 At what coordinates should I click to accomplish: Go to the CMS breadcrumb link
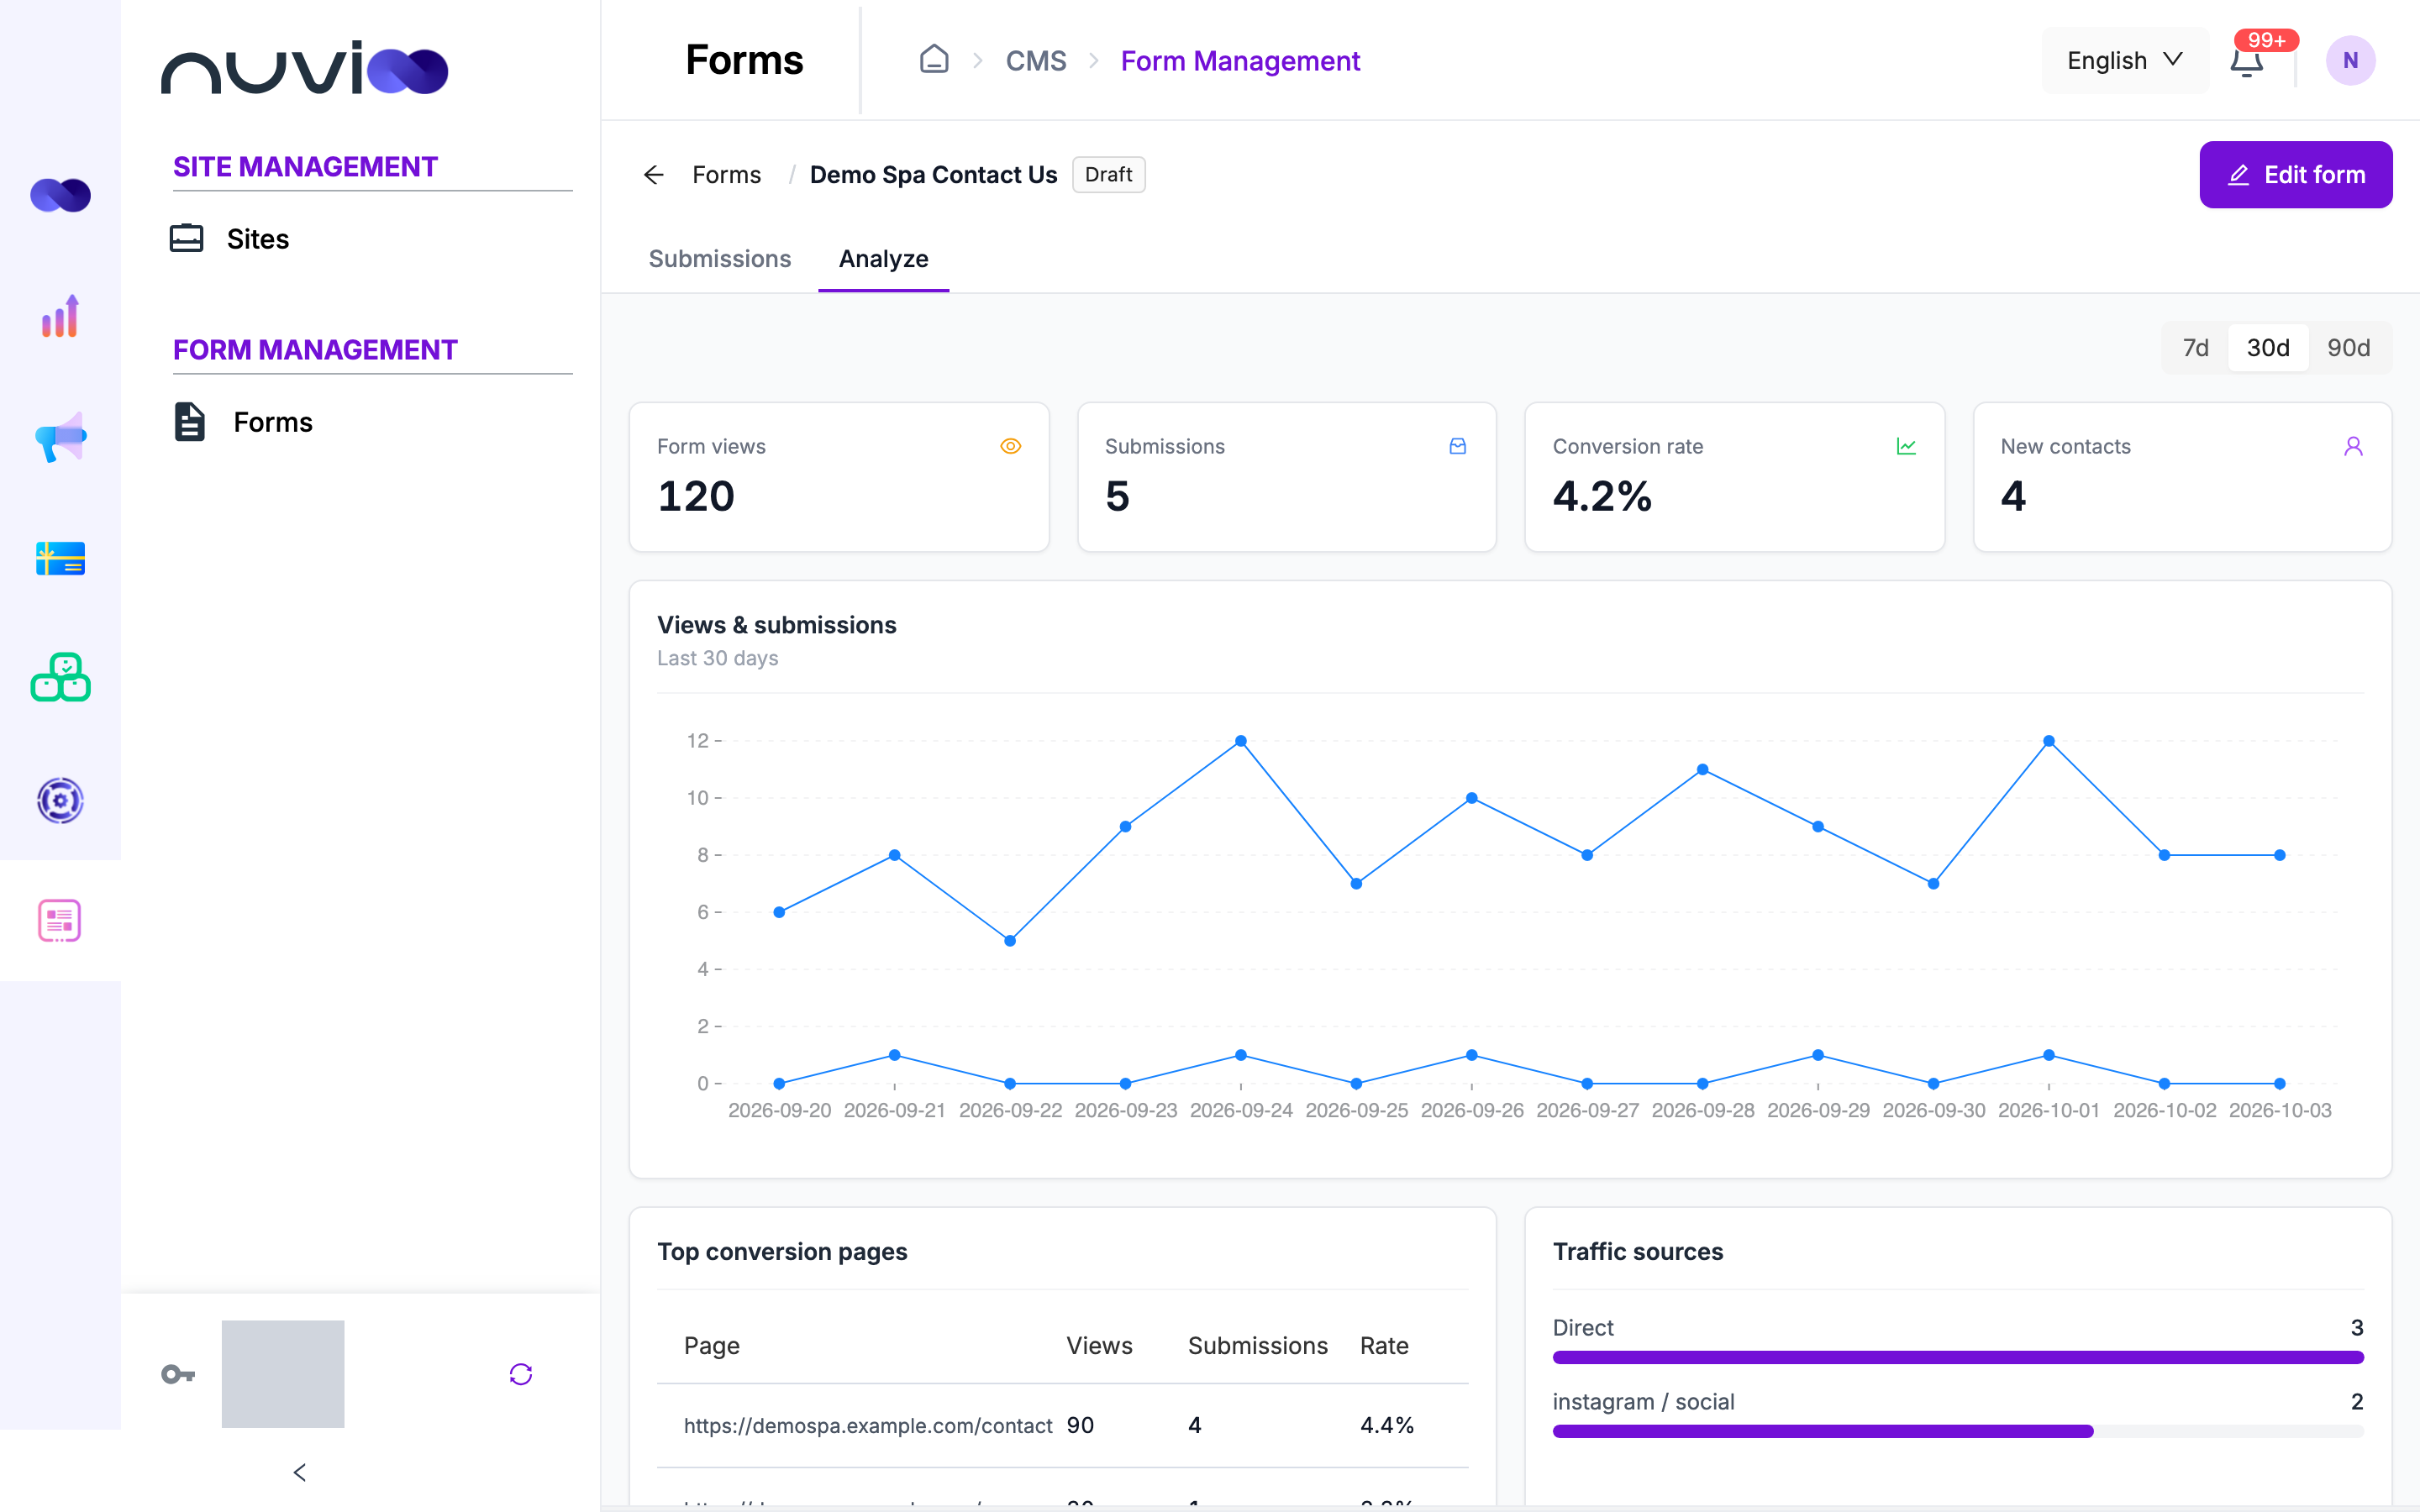(x=1035, y=61)
